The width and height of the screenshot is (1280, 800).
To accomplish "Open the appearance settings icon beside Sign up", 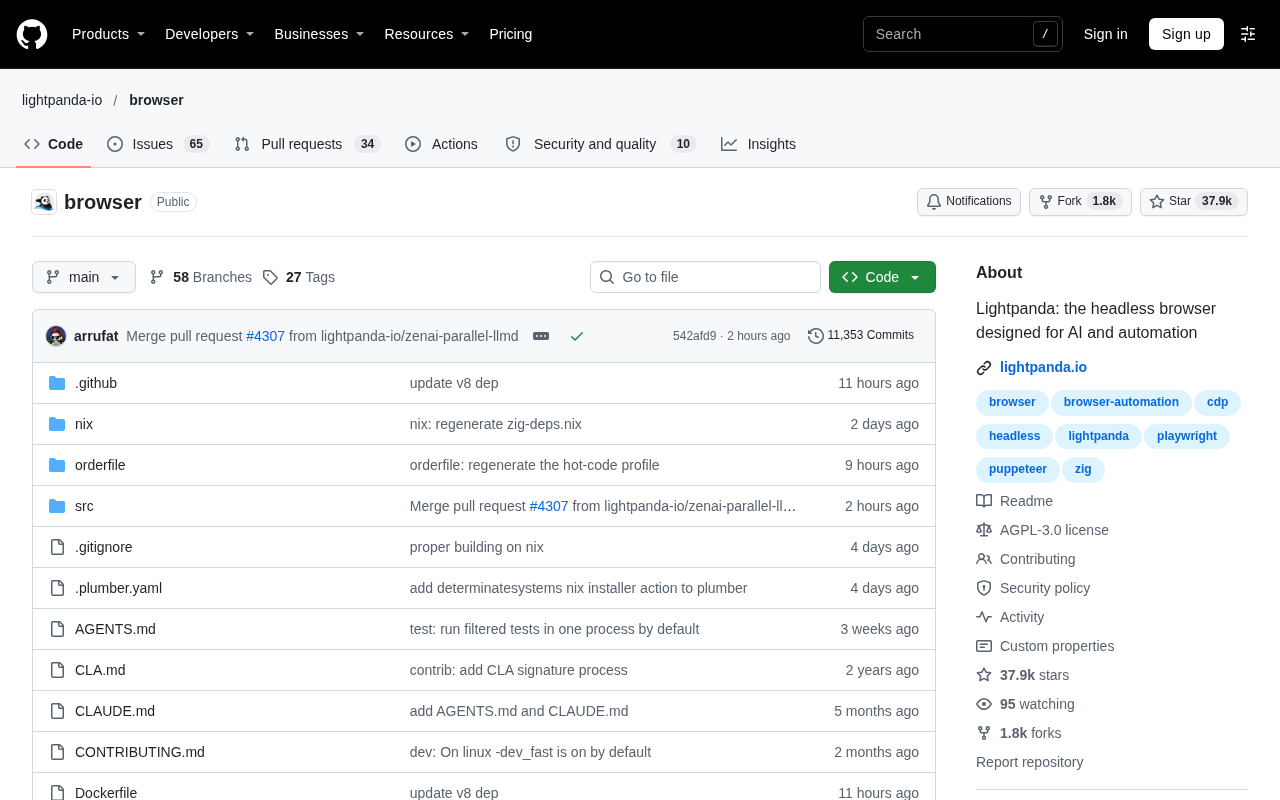I will click(1248, 34).
